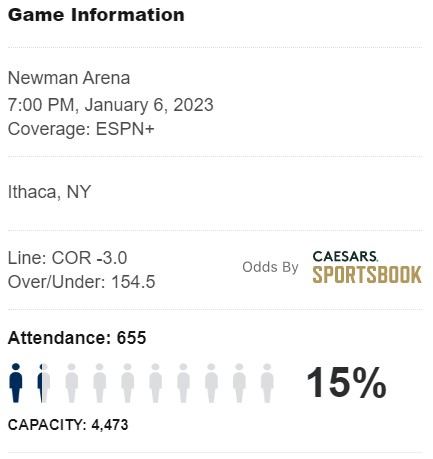Click the Game Information heading
The width and height of the screenshot is (433, 459).
click(x=96, y=15)
